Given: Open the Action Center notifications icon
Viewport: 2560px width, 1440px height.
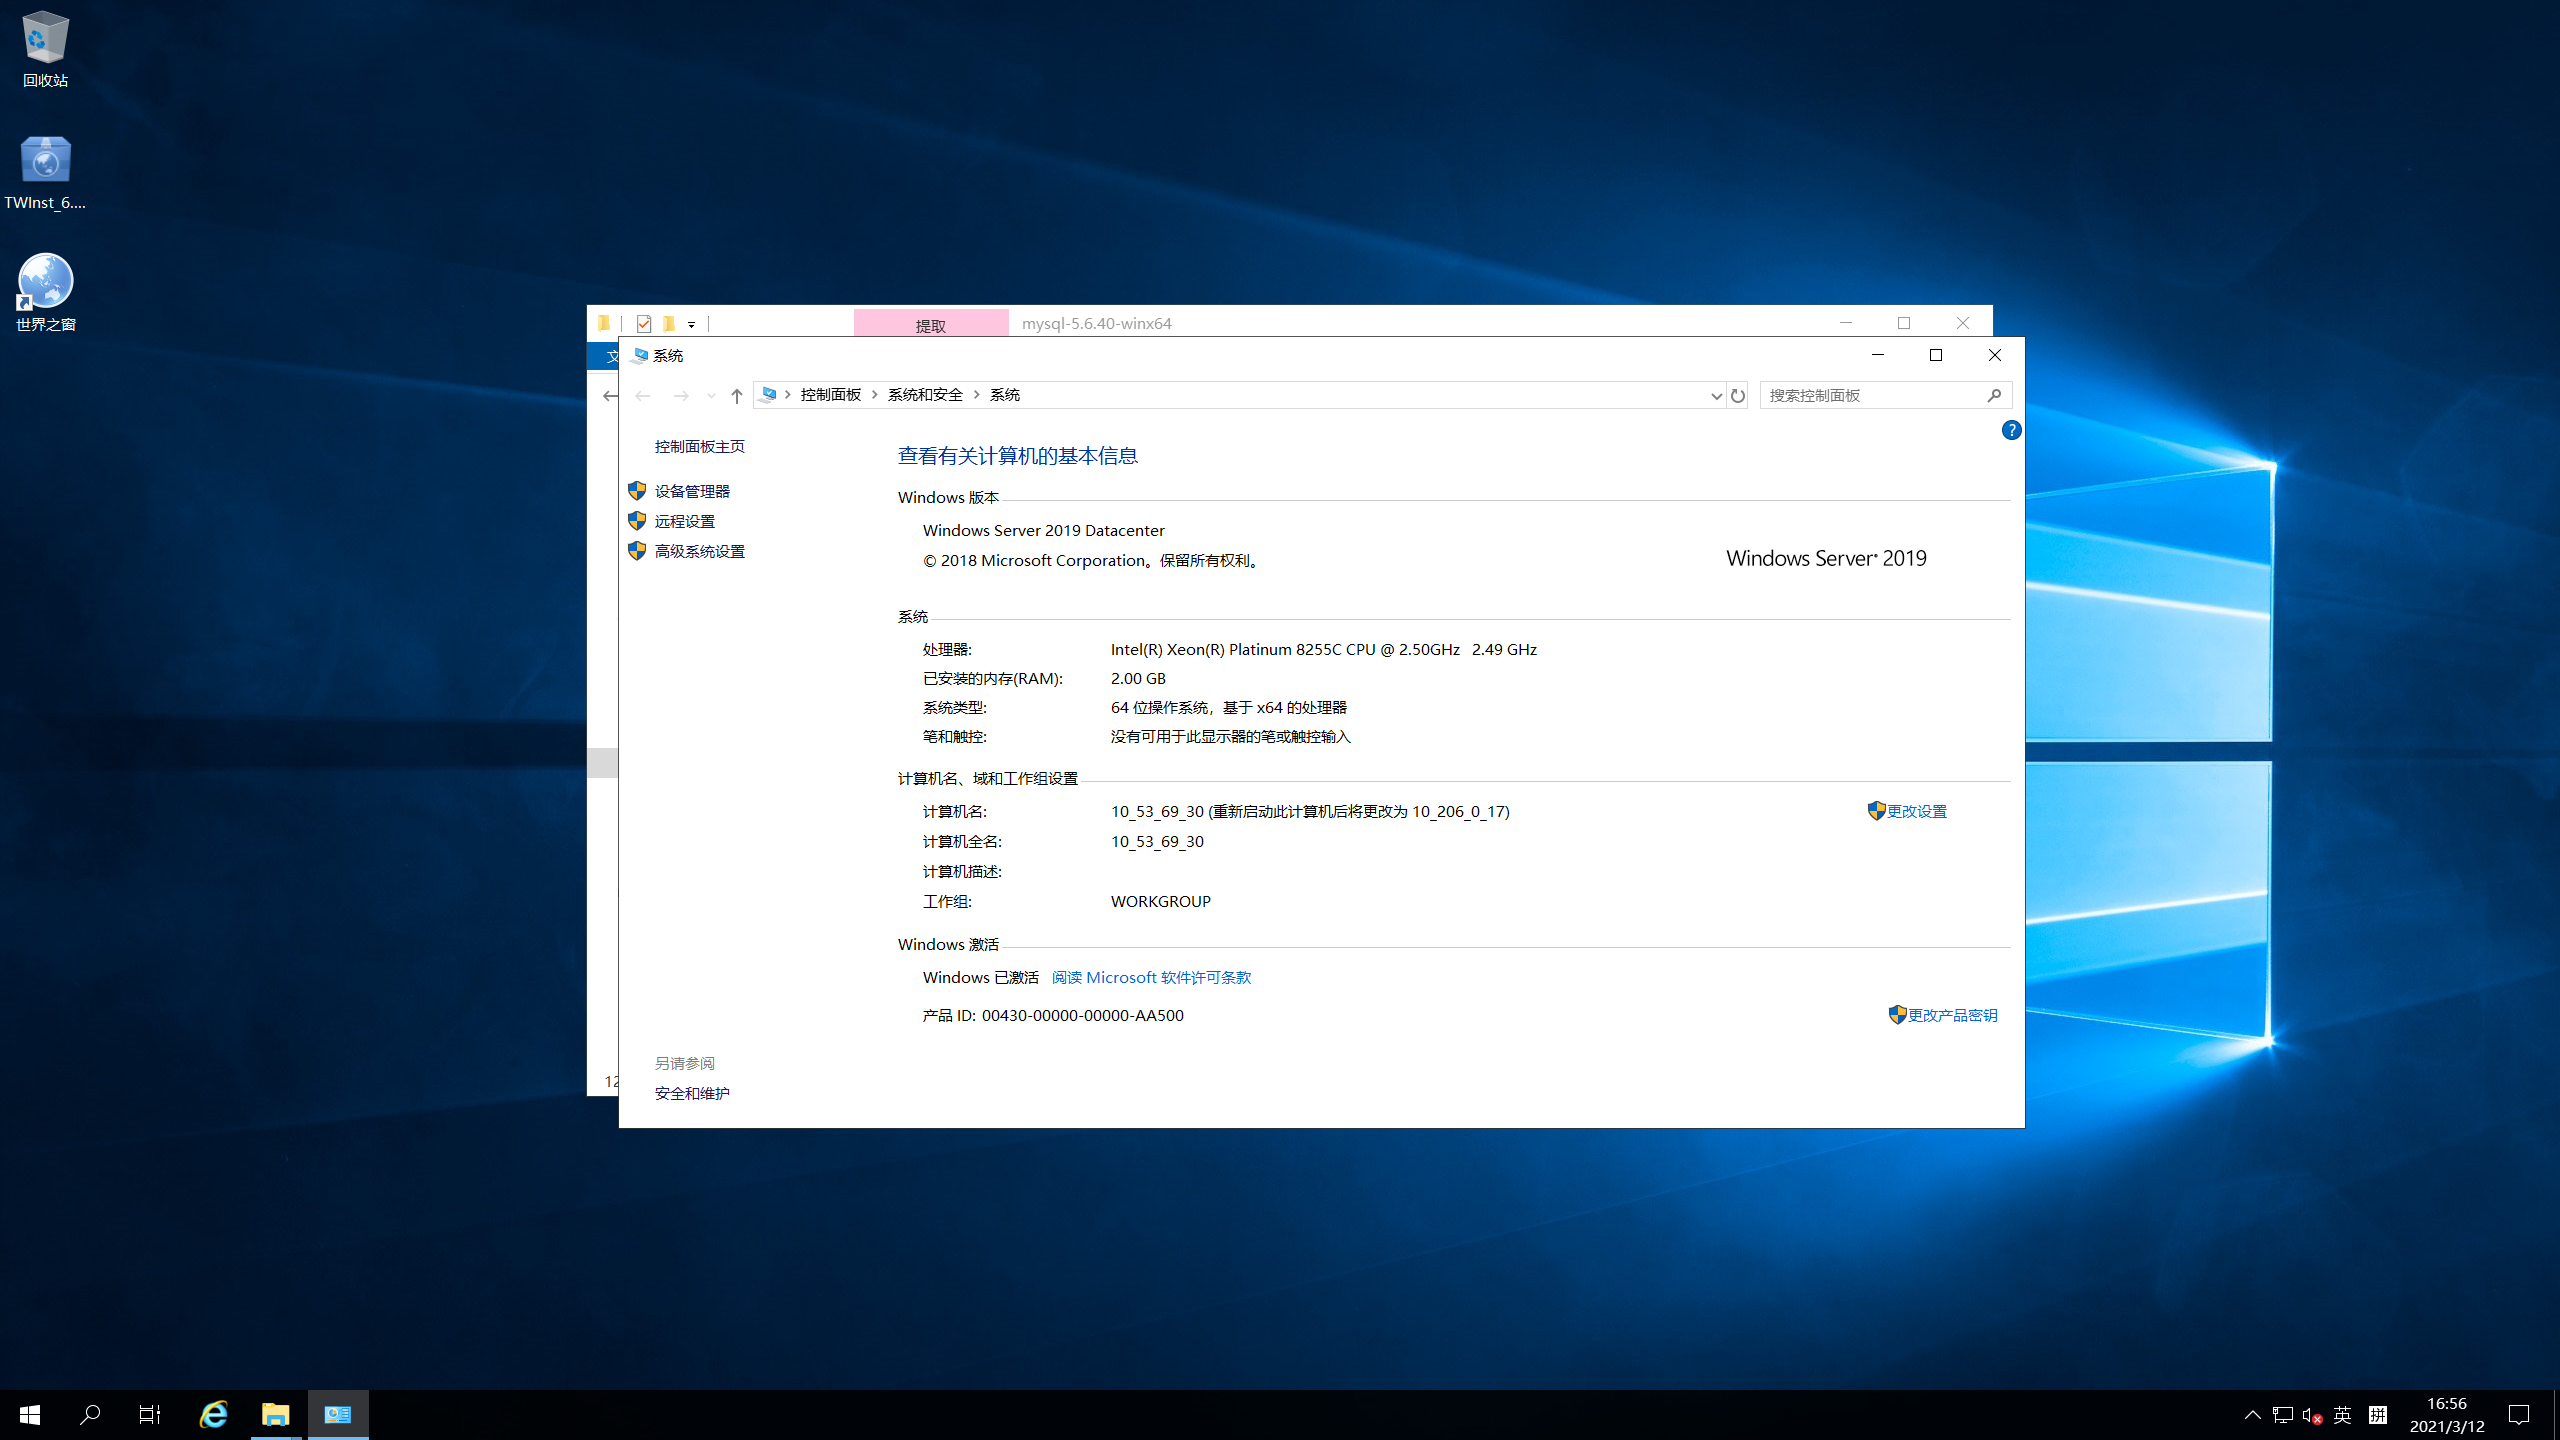Looking at the screenshot, I should point(2519,1415).
